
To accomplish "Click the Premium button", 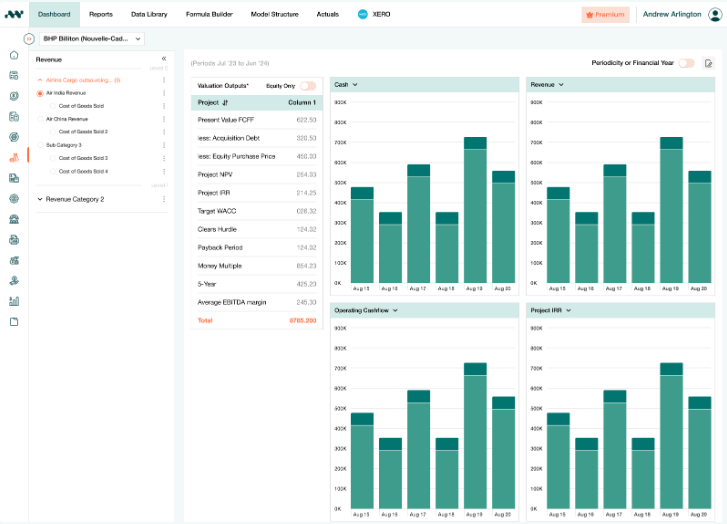I will click(605, 15).
